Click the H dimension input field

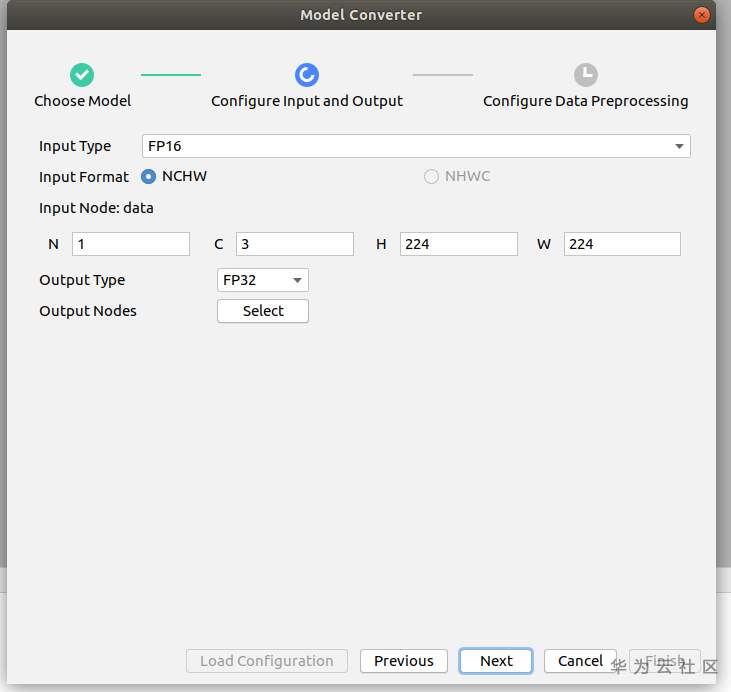[x=459, y=244]
